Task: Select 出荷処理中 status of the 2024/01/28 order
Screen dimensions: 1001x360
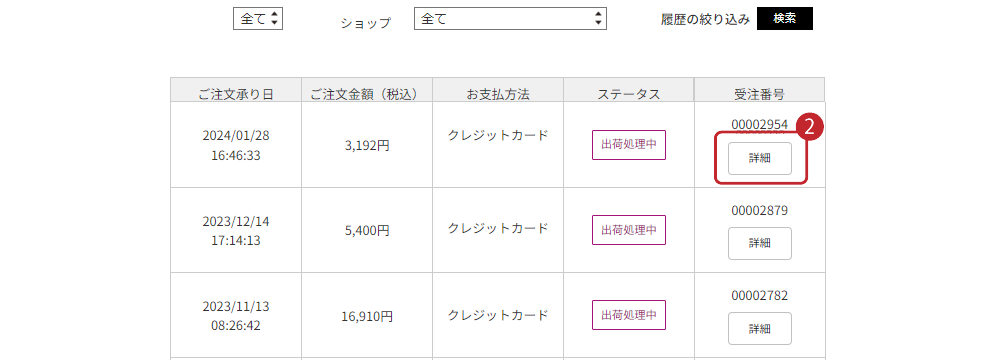Action: pos(629,145)
